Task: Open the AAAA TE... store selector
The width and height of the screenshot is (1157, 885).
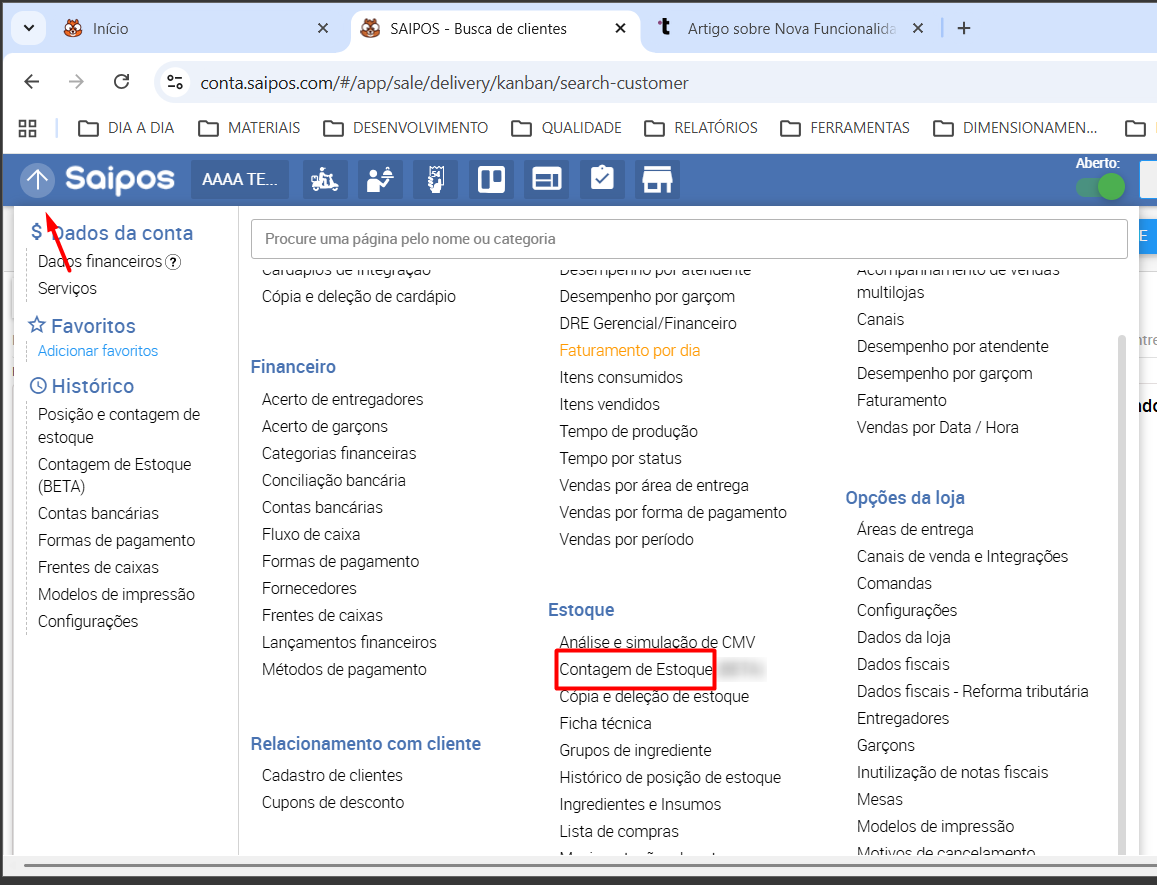Action: click(240, 179)
